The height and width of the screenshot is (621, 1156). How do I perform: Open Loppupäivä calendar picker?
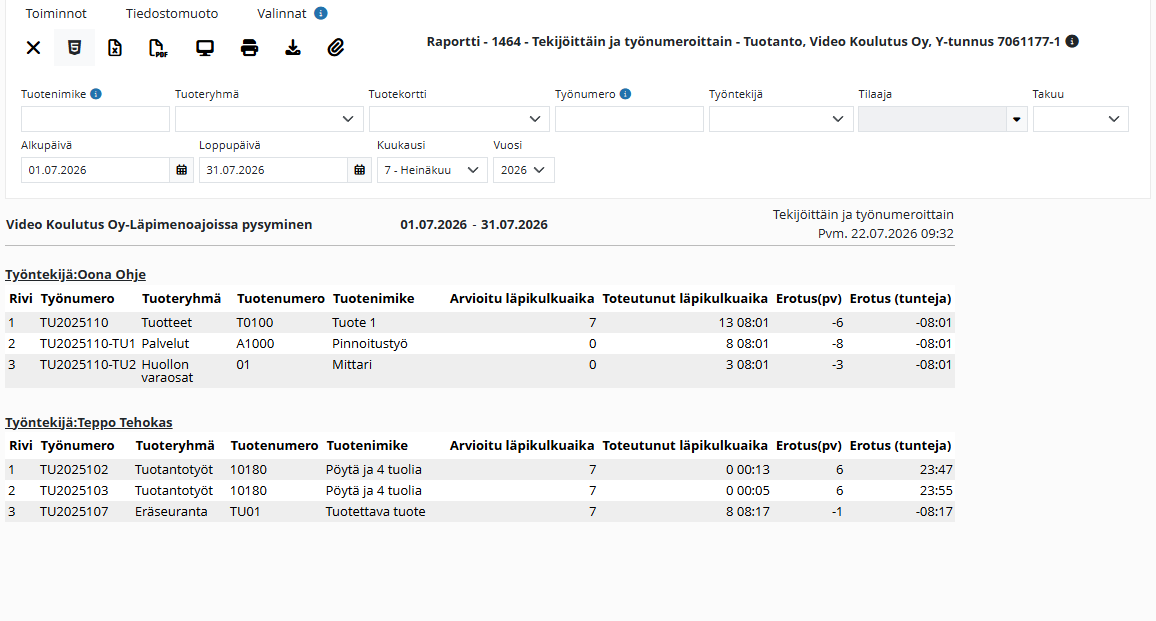pos(359,170)
